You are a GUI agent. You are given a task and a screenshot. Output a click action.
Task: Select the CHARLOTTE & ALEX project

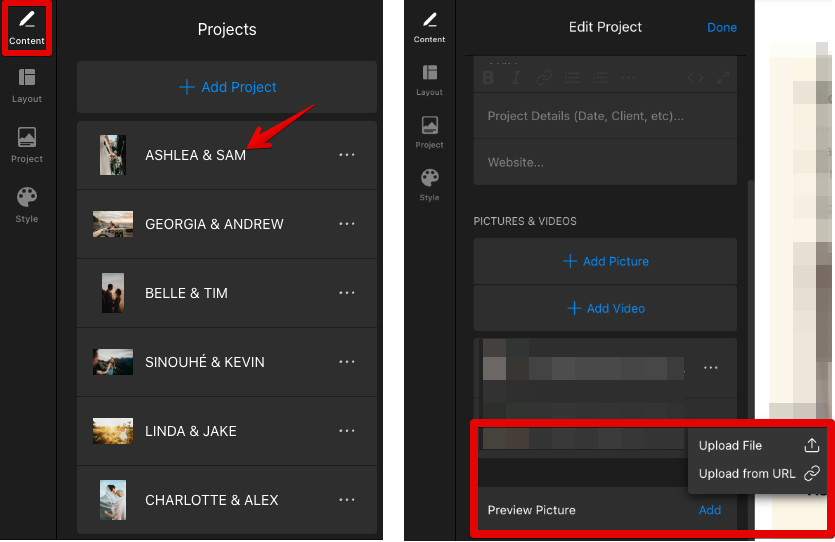coord(227,500)
